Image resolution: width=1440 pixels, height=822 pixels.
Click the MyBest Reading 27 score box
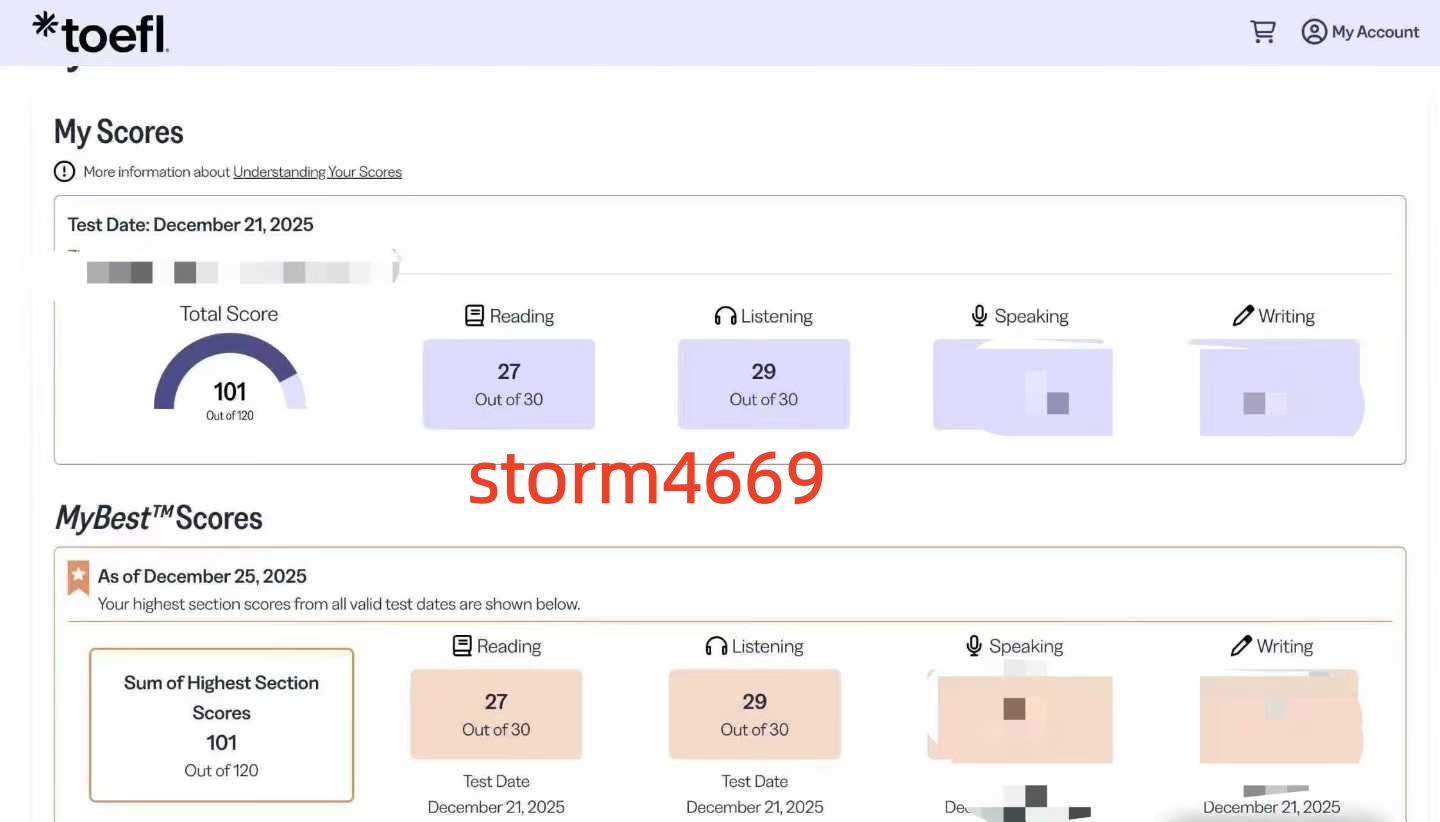pos(496,714)
